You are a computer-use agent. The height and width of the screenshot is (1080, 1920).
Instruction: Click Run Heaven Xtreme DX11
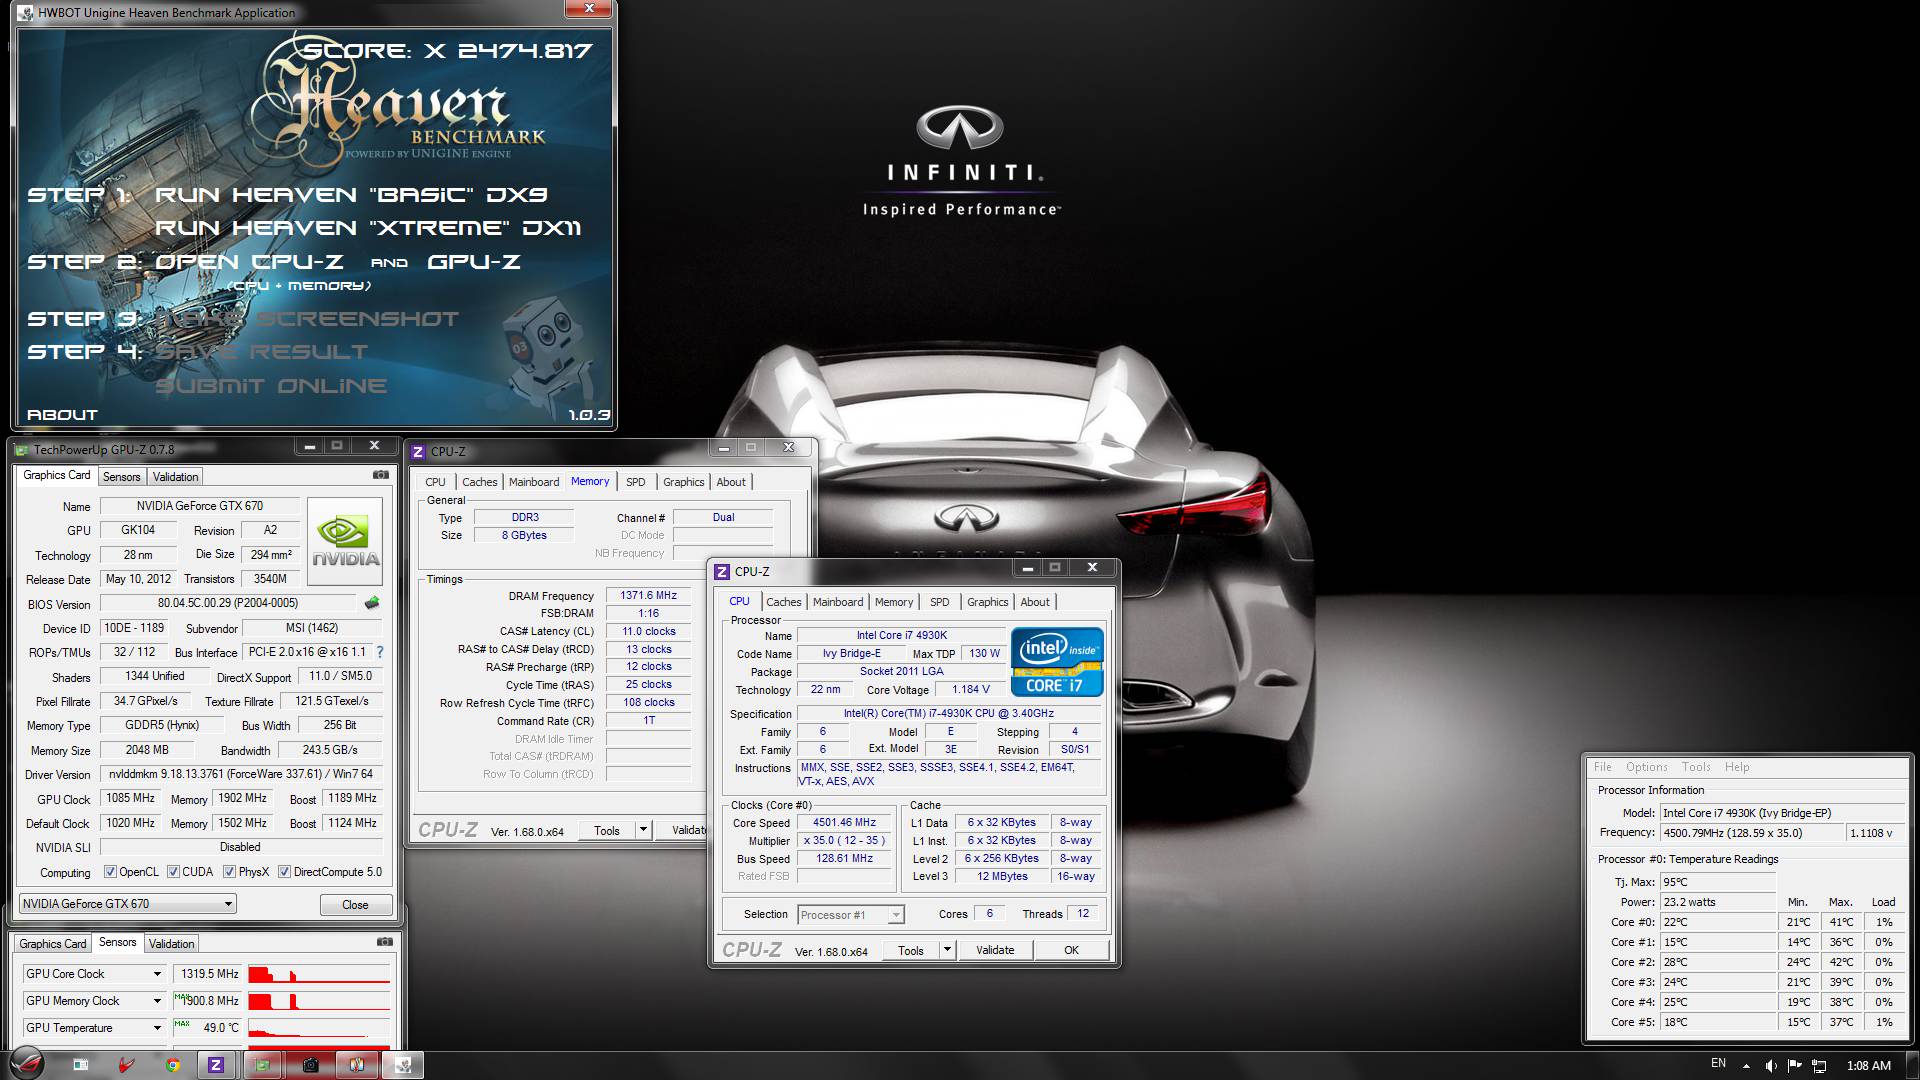368,228
